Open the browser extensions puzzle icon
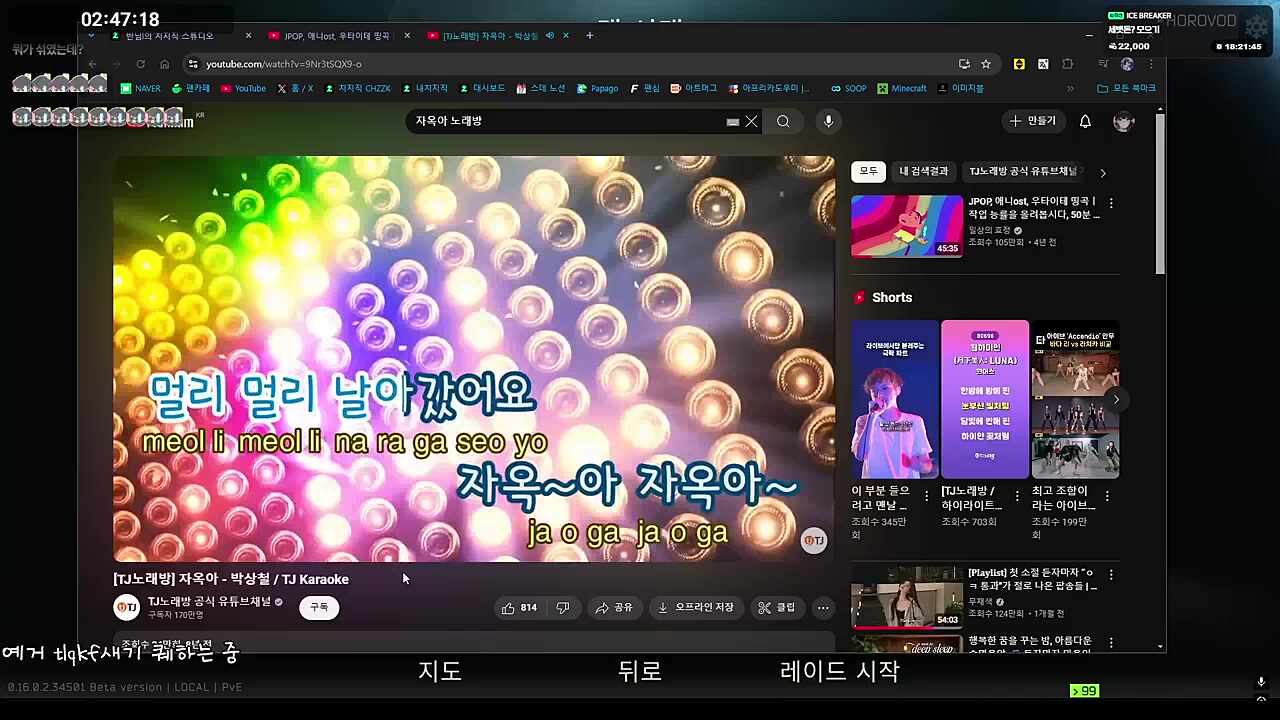Image resolution: width=1280 pixels, height=720 pixels. pyautogui.click(x=1068, y=63)
